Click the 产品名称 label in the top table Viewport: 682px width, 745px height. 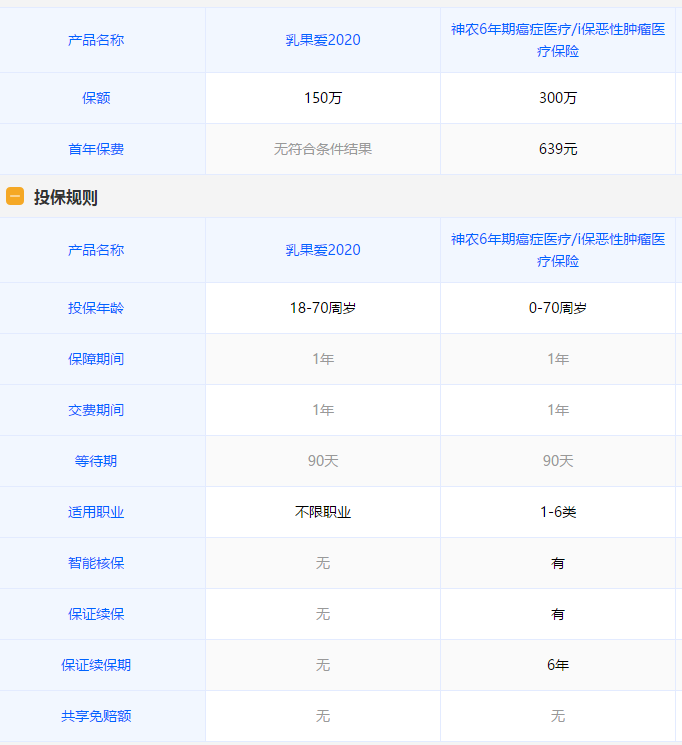pos(96,40)
